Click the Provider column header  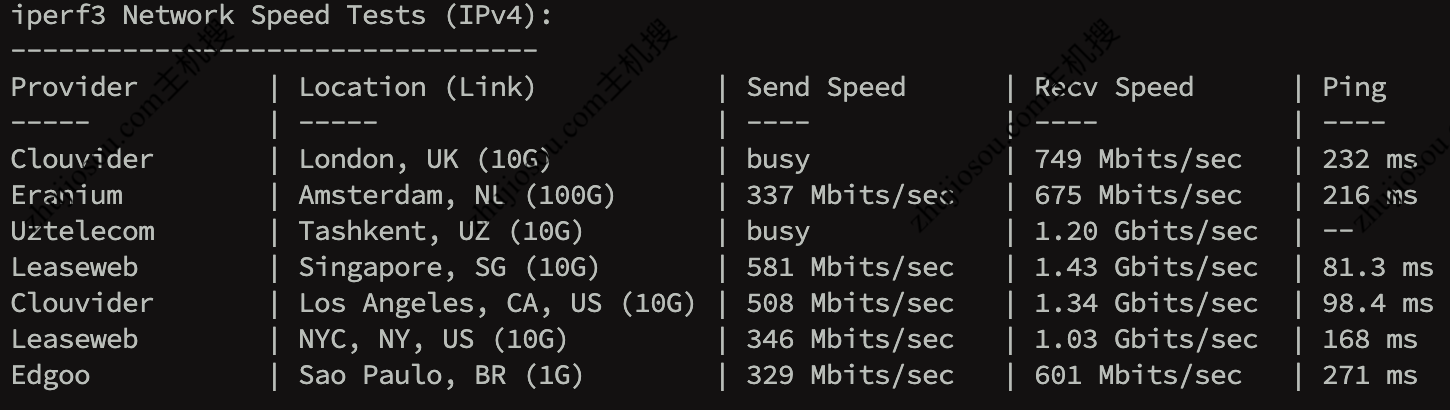[x=74, y=88]
